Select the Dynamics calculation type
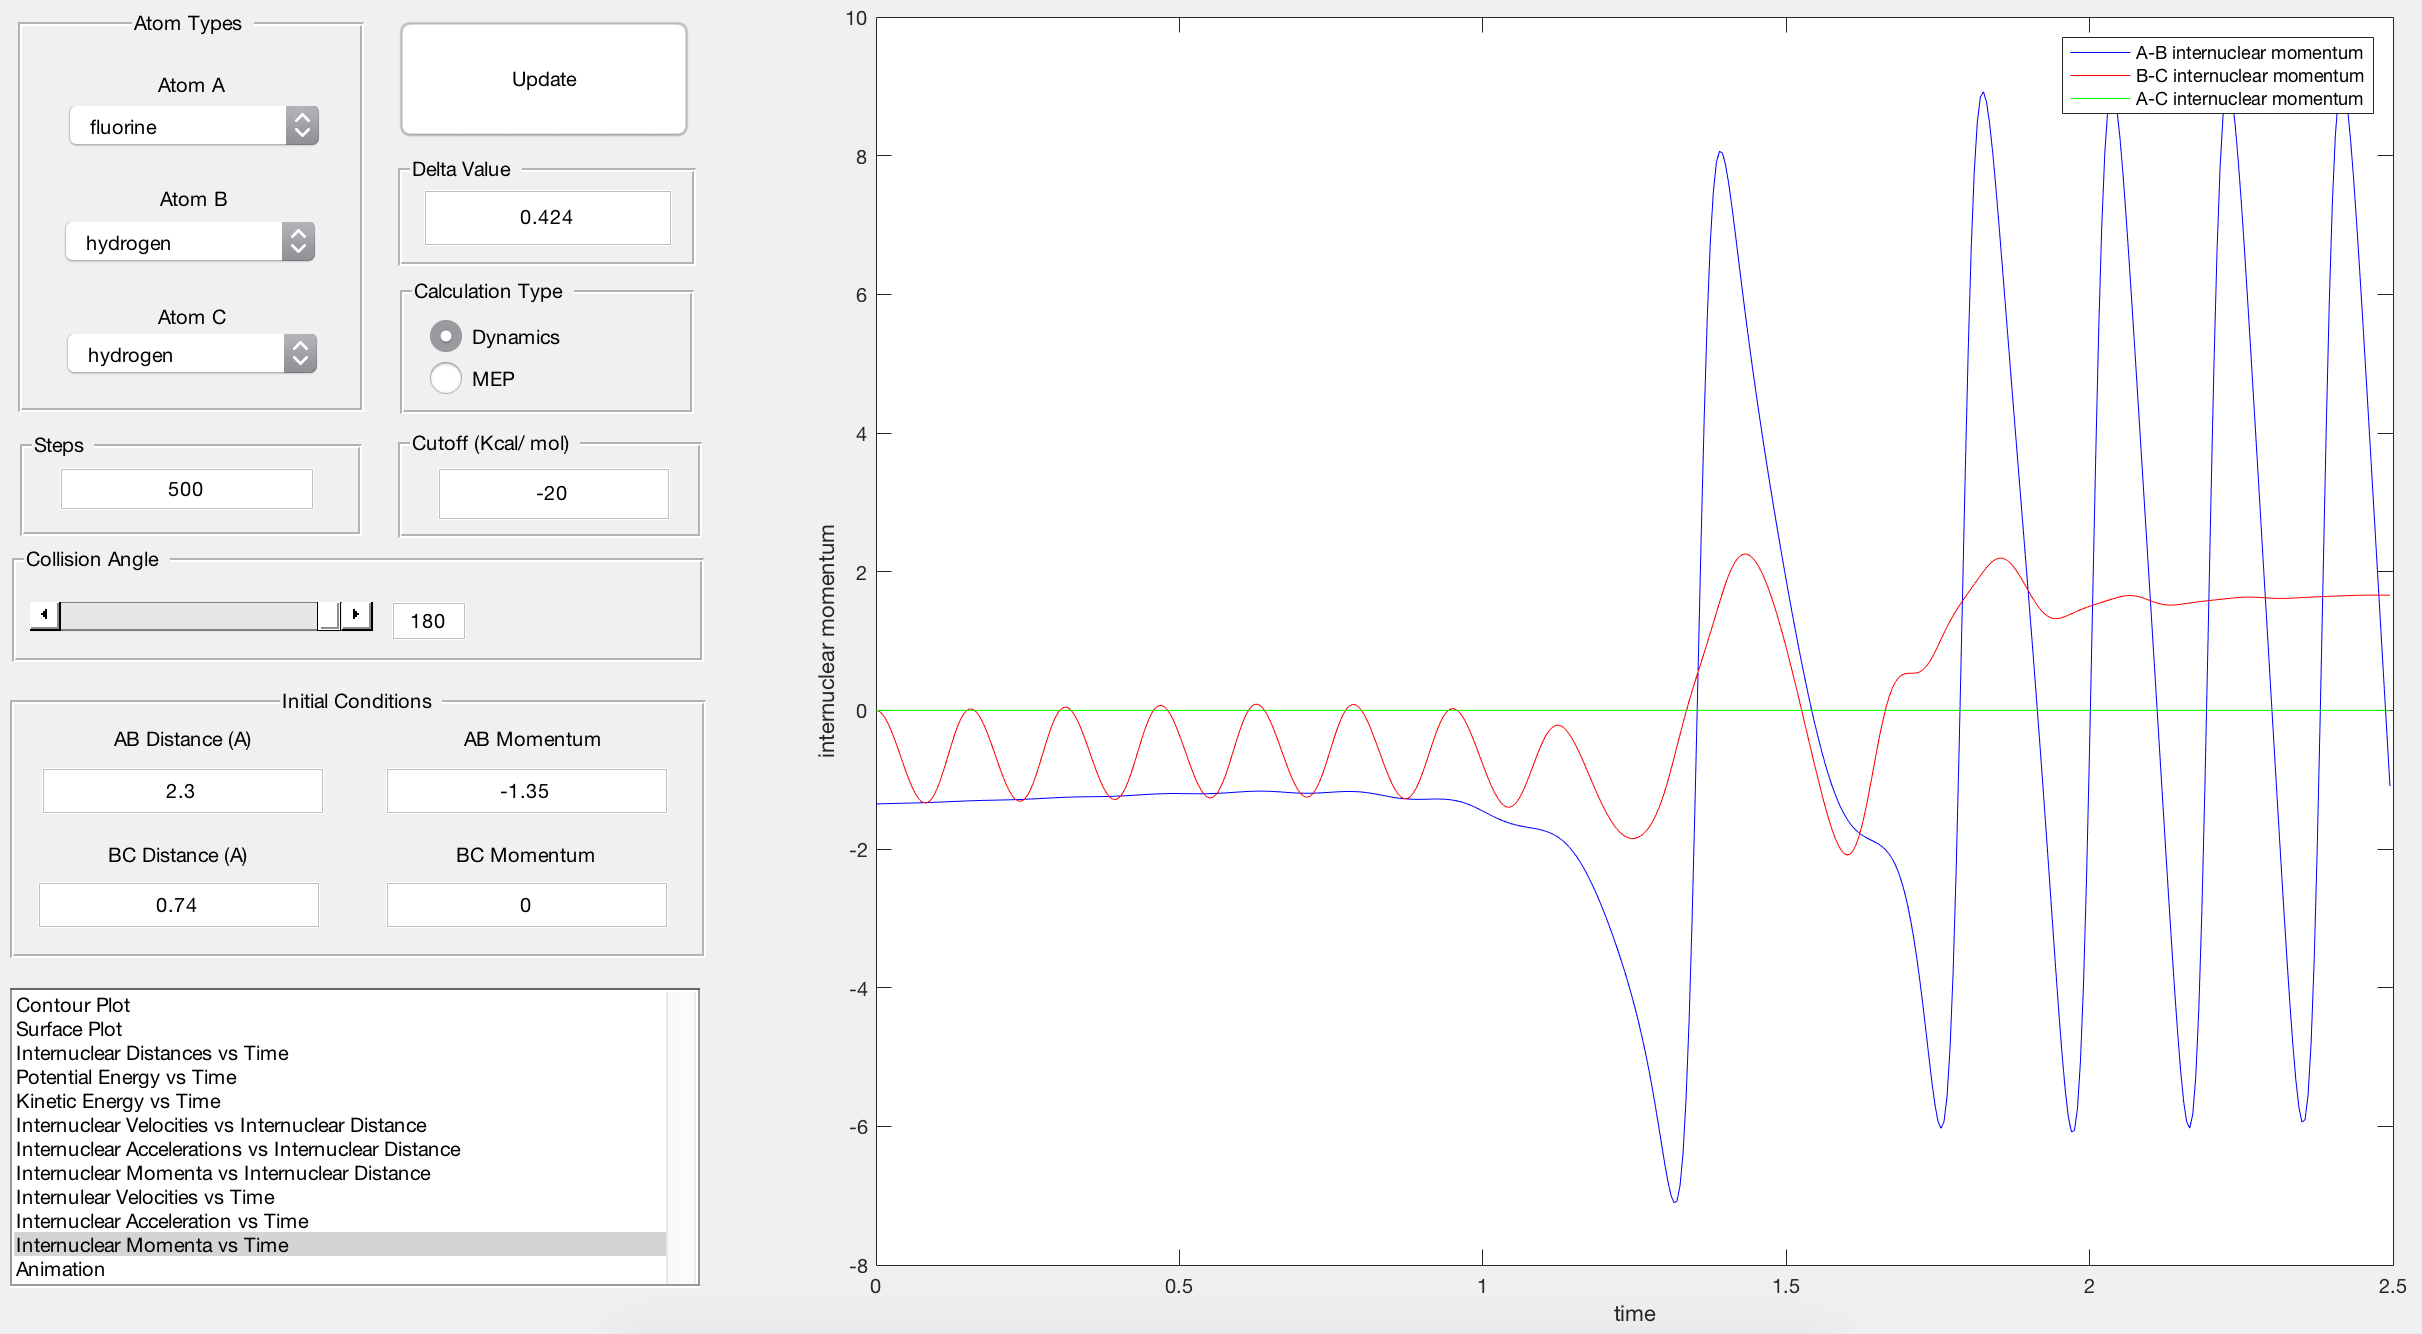 pyautogui.click(x=446, y=337)
